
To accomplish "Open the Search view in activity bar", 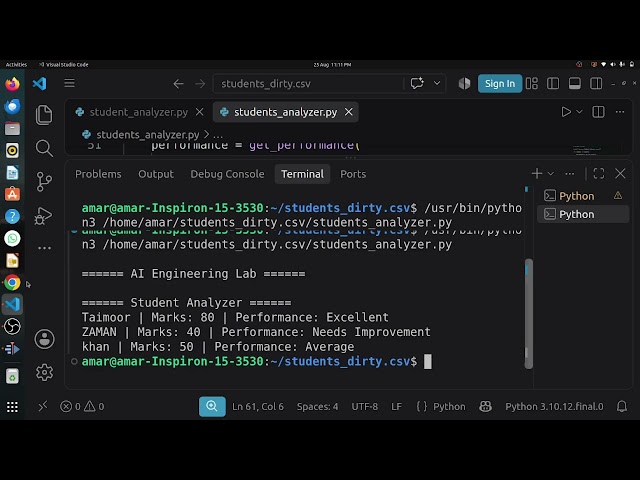I will [44, 148].
